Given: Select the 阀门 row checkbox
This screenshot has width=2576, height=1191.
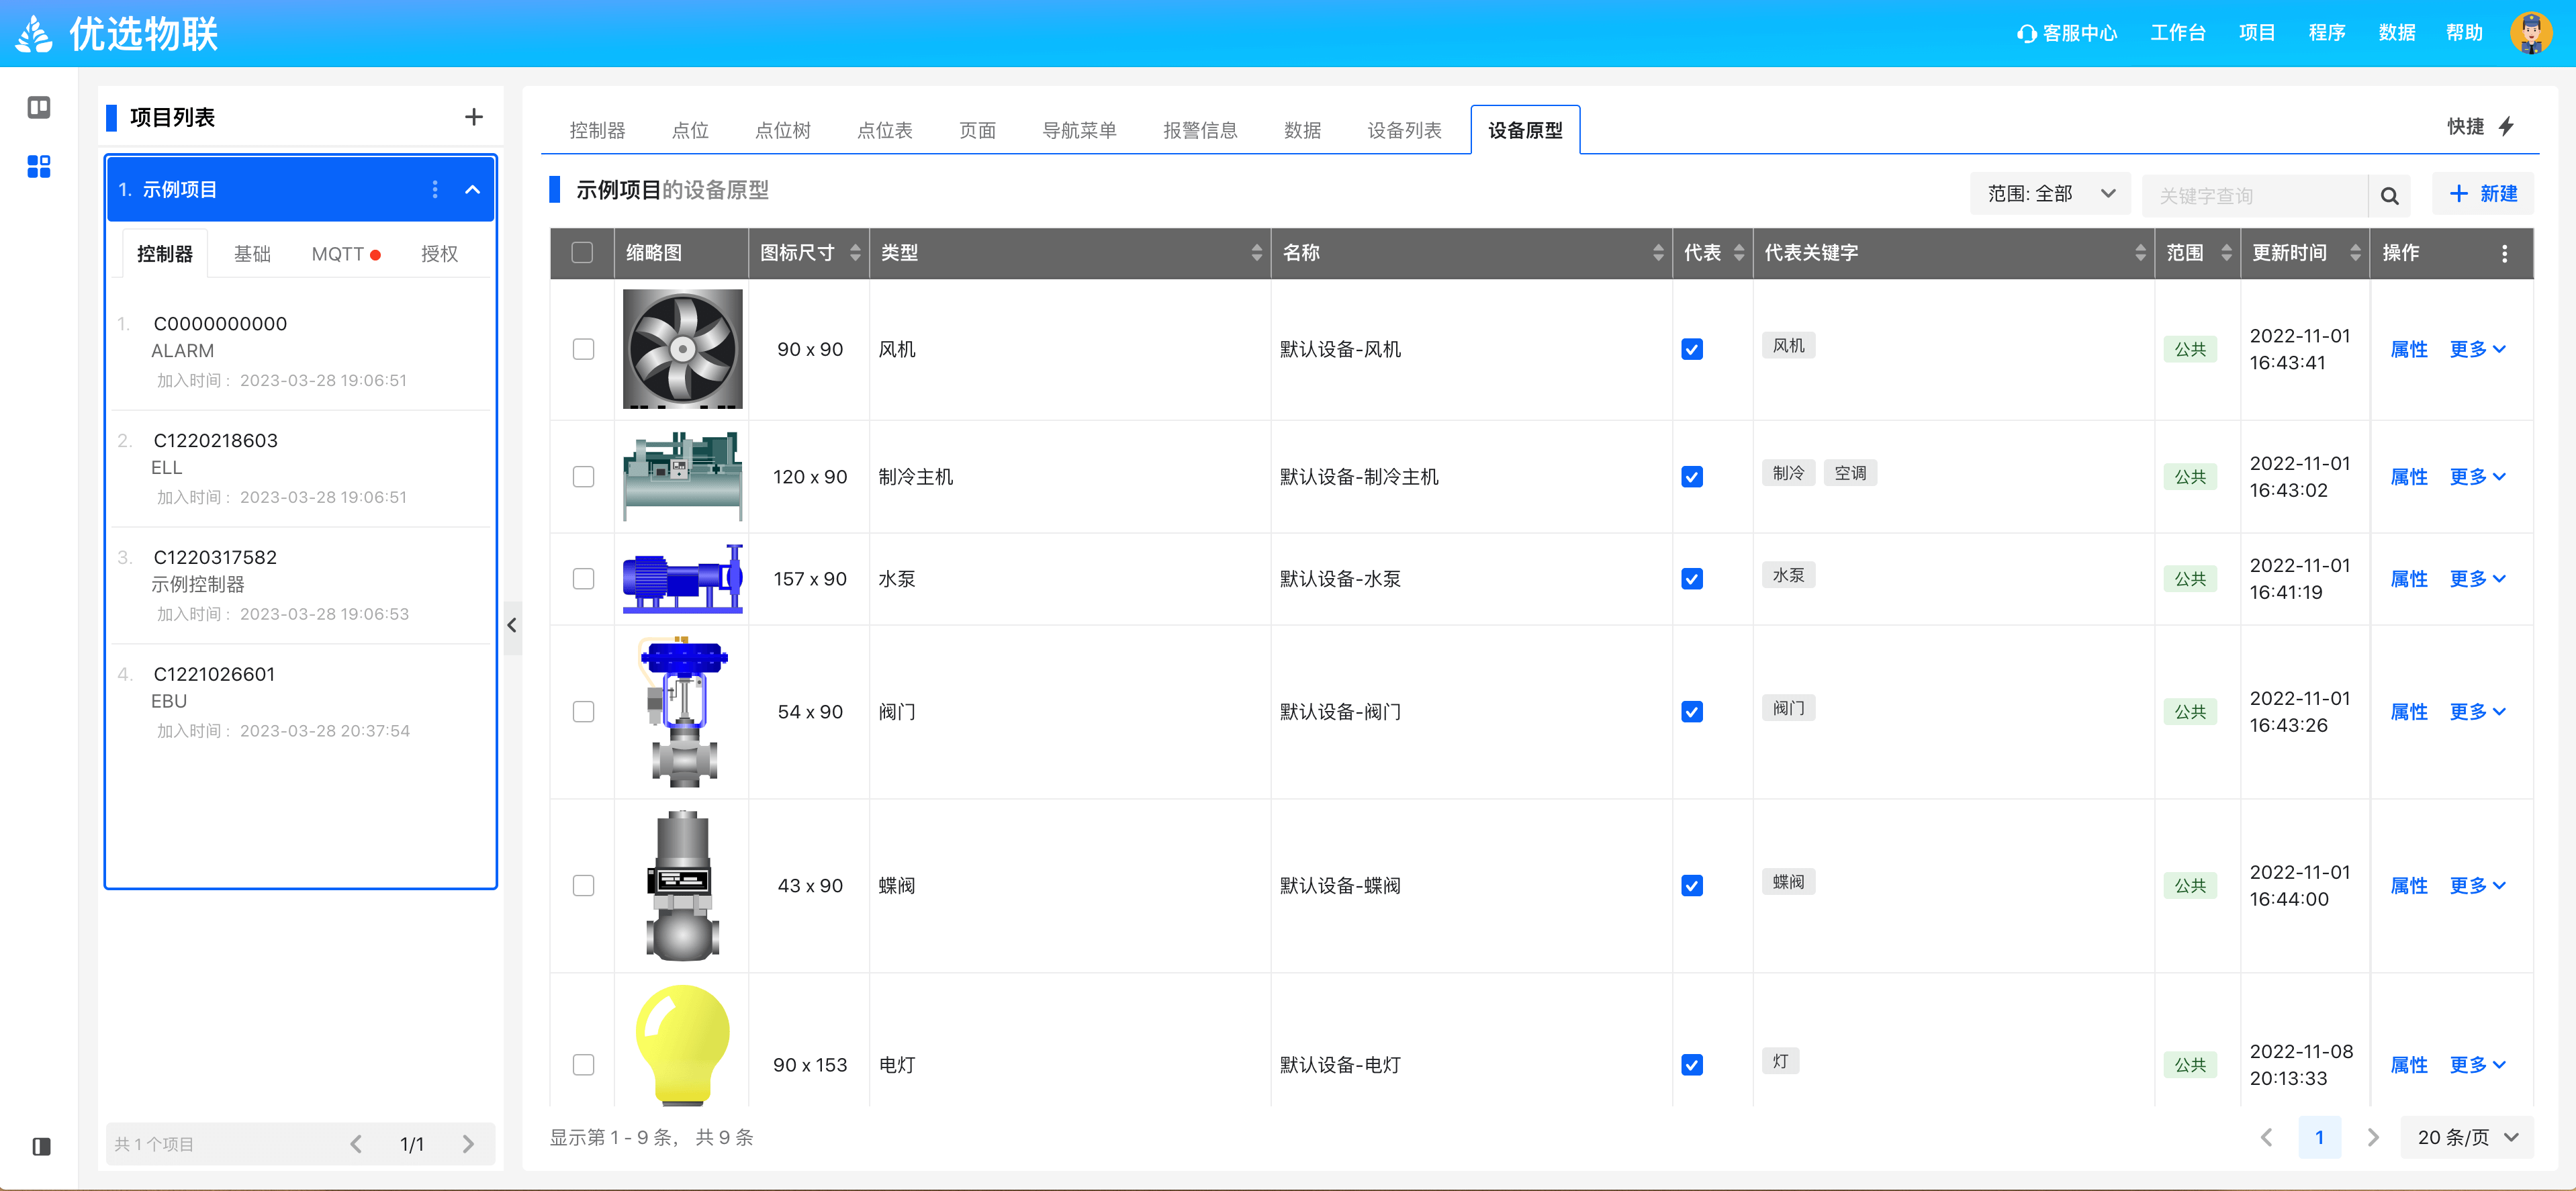Looking at the screenshot, I should 583,712.
